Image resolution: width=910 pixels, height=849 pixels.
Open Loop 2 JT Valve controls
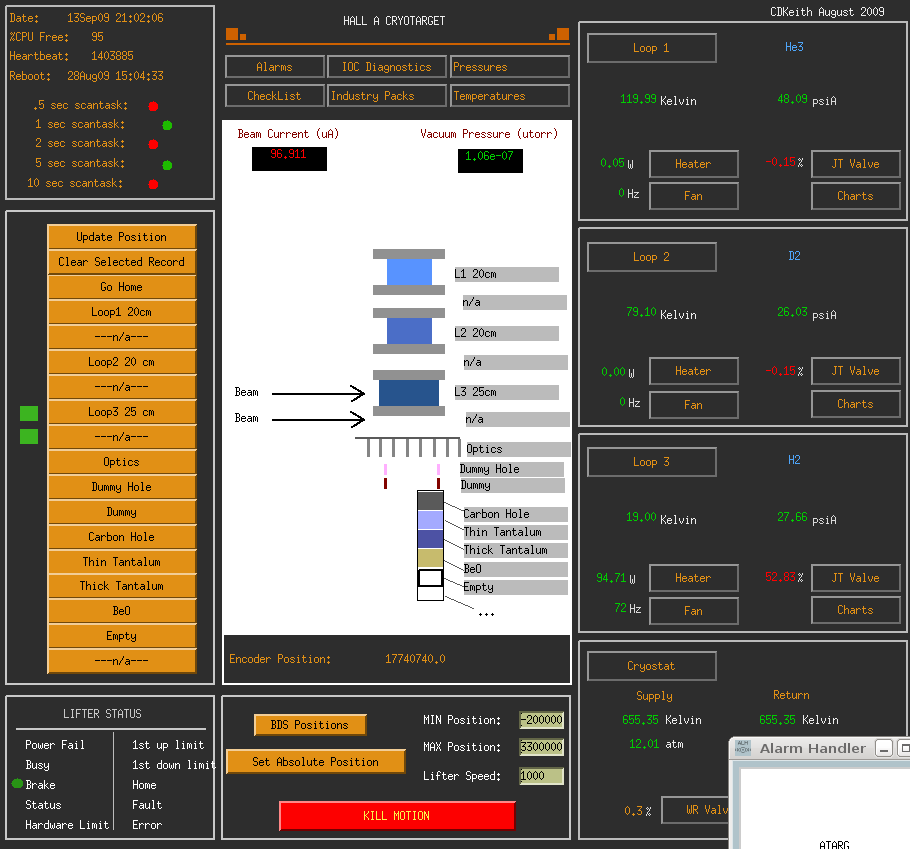point(855,371)
